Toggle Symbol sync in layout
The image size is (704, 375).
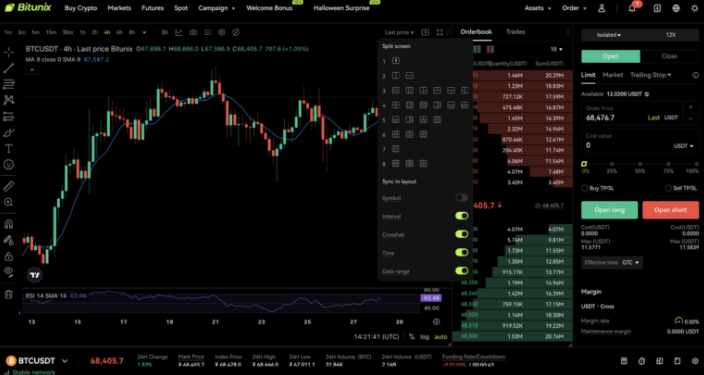coord(462,198)
